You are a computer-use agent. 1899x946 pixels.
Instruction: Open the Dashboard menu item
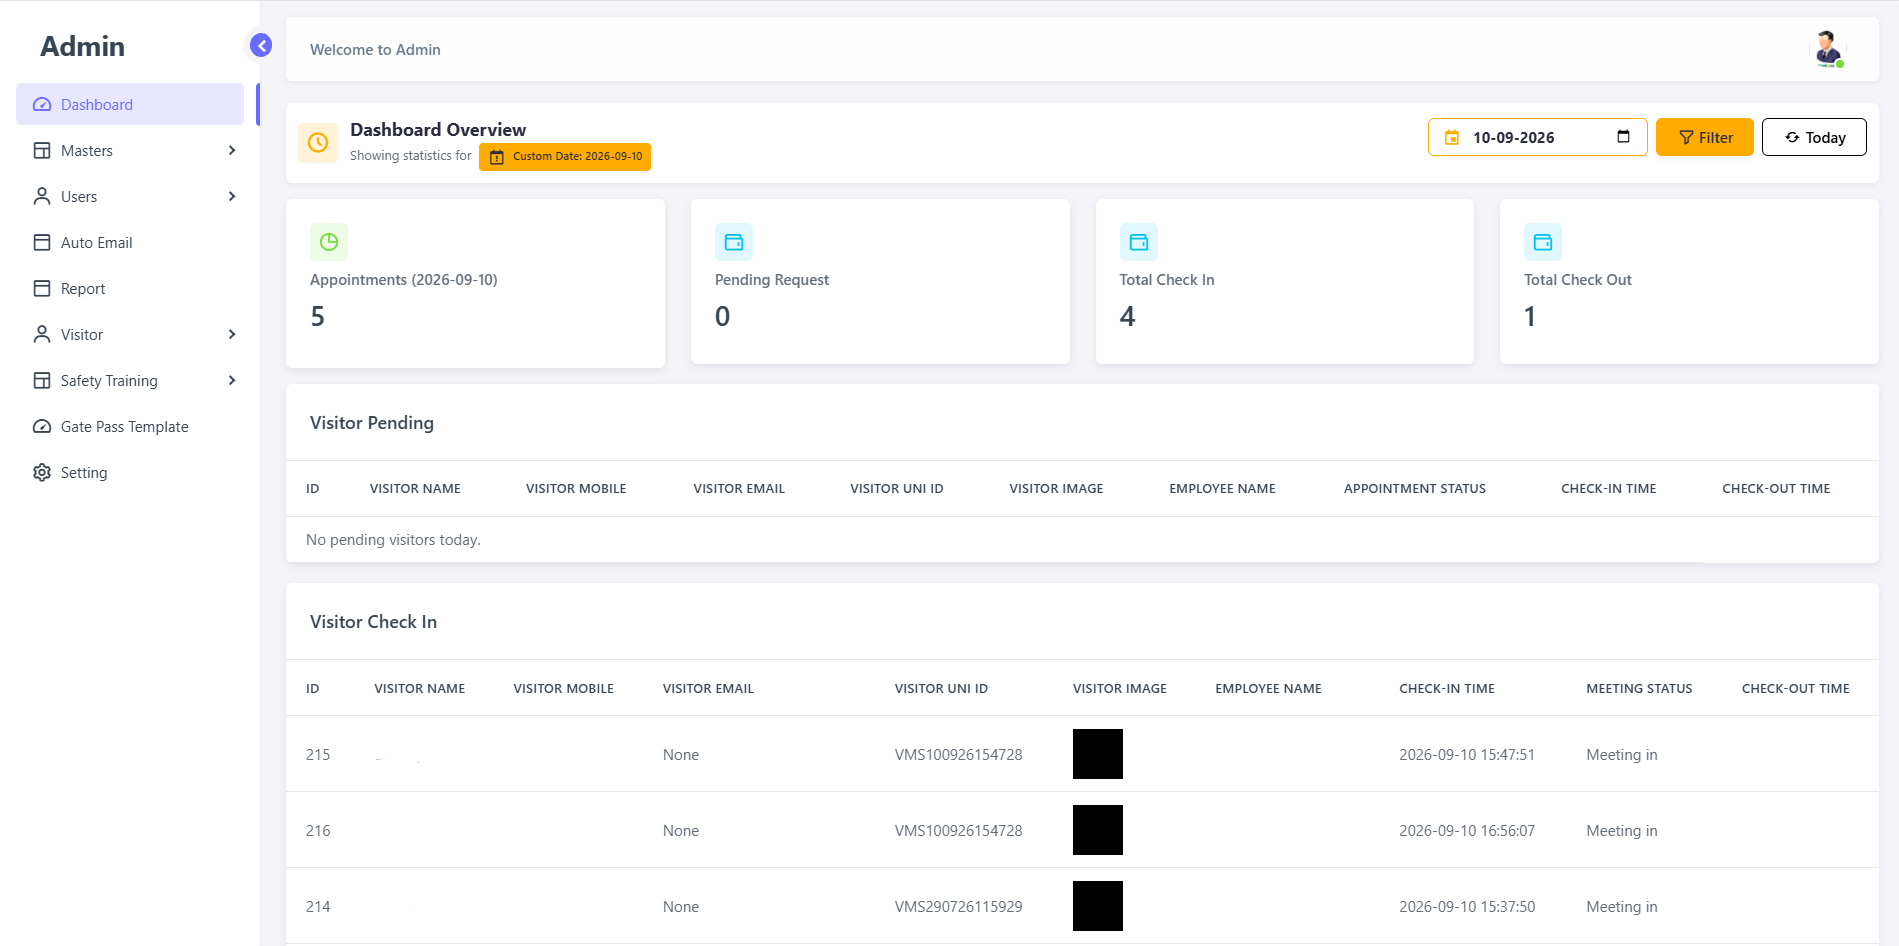pyautogui.click(x=130, y=104)
